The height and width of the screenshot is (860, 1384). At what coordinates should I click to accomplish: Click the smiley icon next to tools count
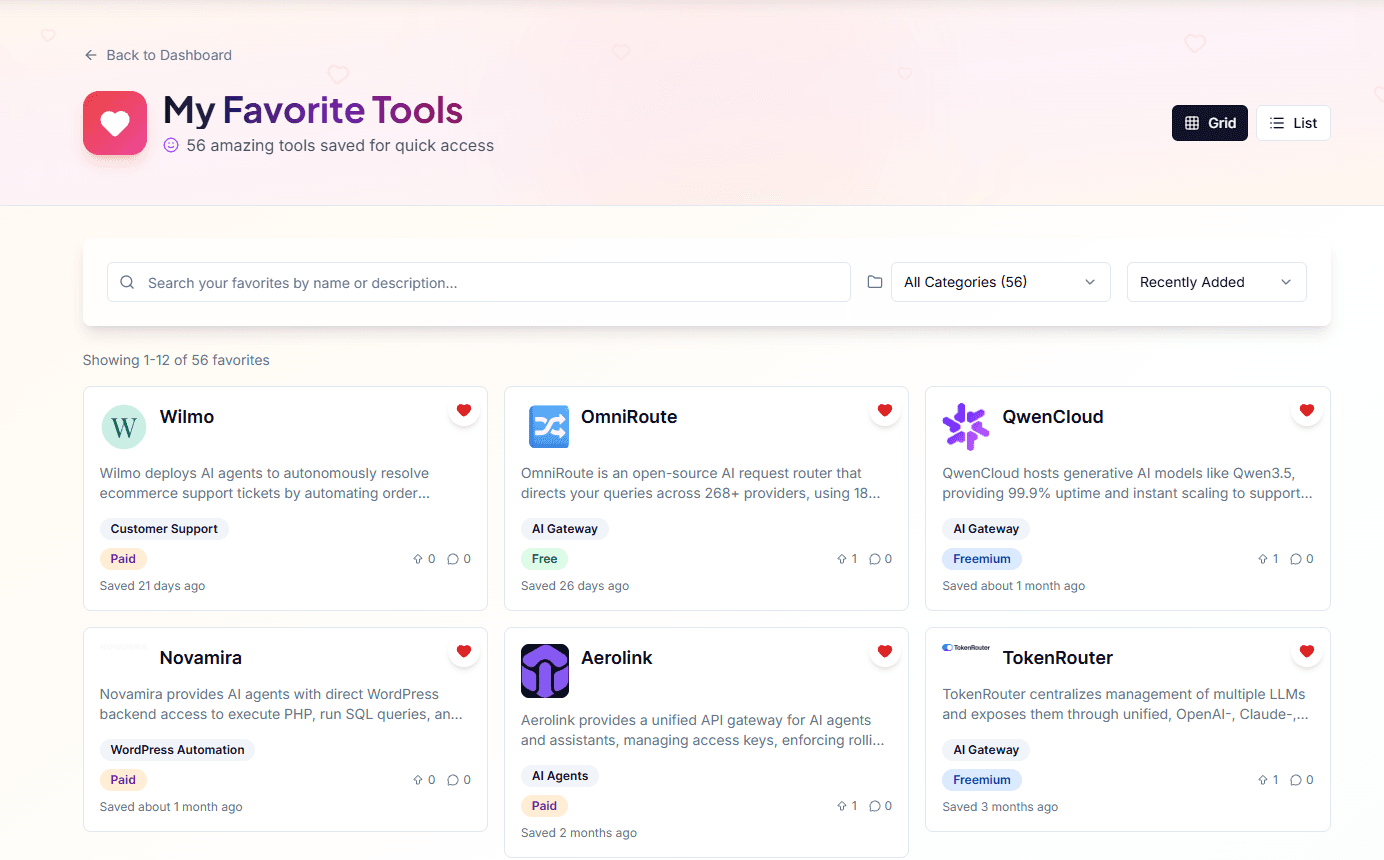click(x=171, y=145)
